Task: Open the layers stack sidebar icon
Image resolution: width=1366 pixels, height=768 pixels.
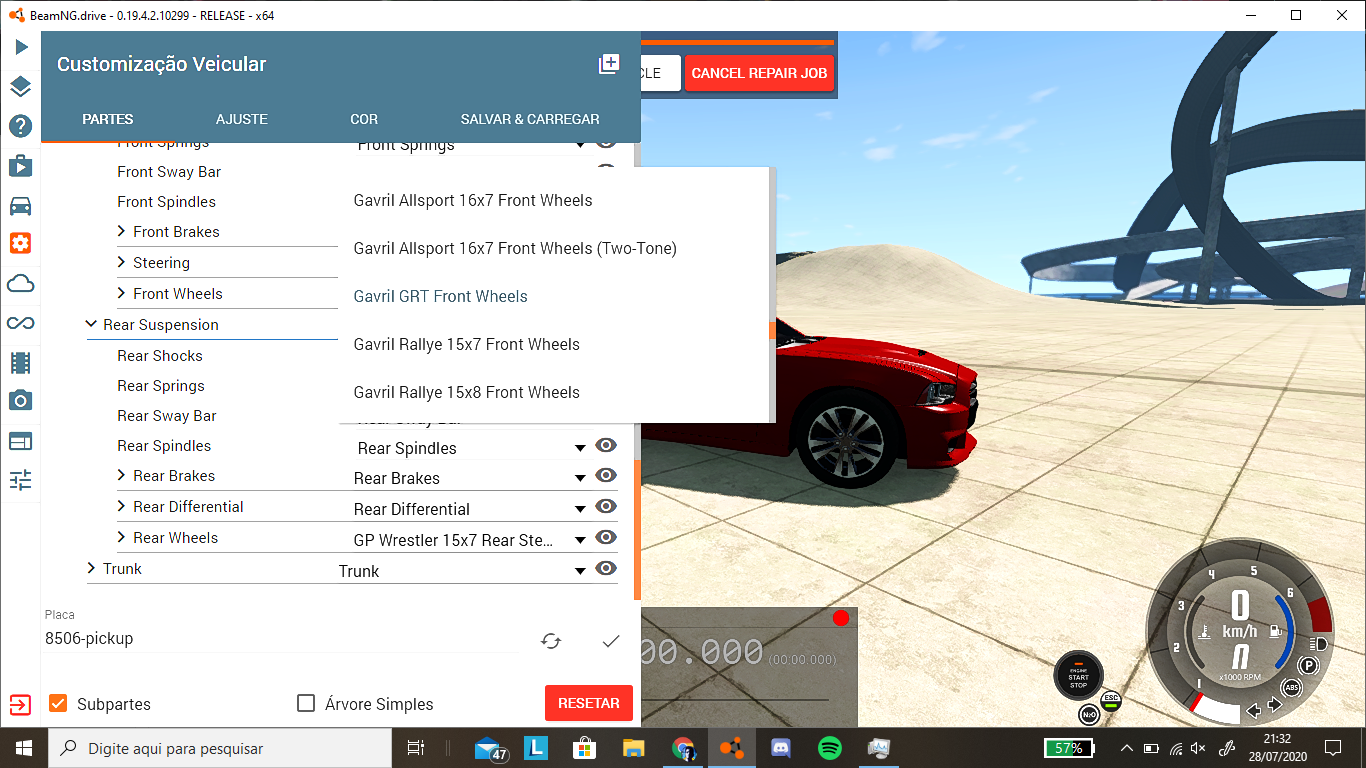Action: pyautogui.click(x=20, y=87)
